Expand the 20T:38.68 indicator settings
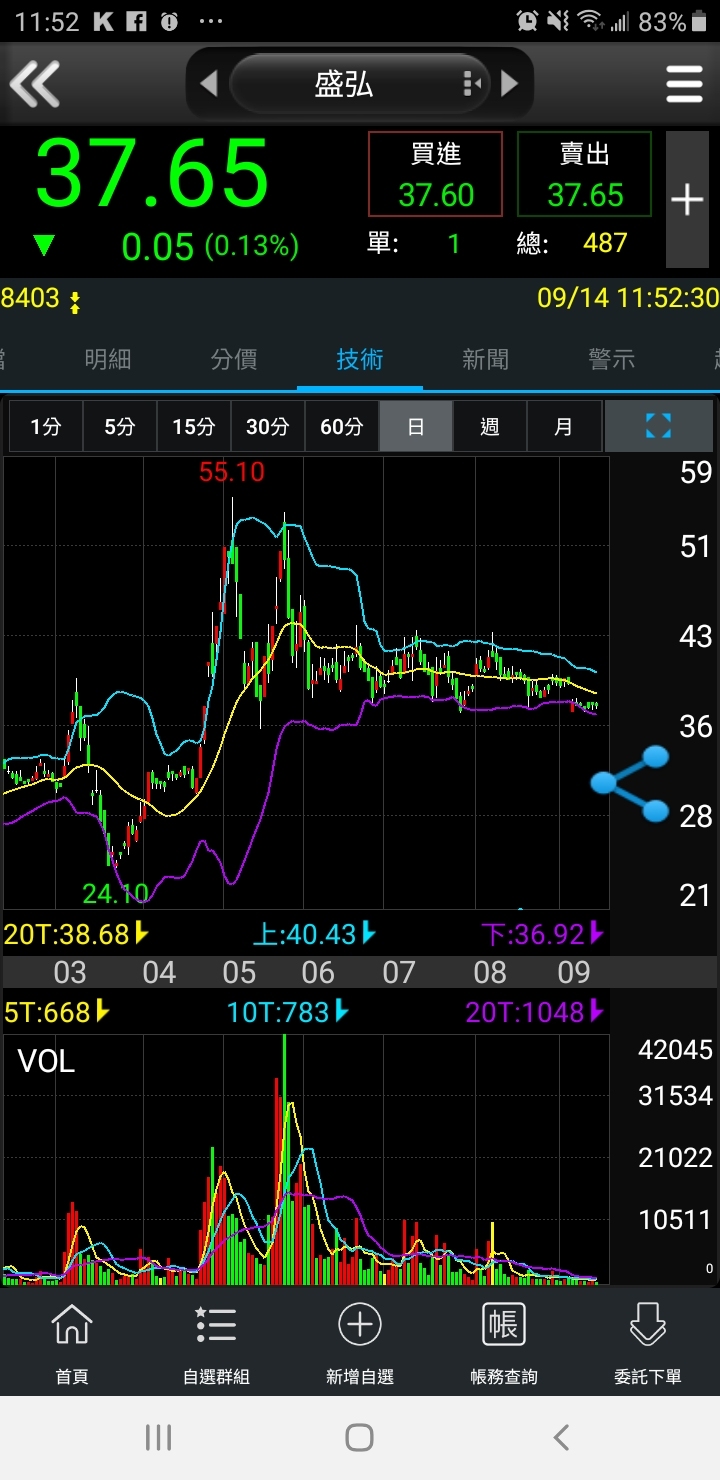 [76, 934]
